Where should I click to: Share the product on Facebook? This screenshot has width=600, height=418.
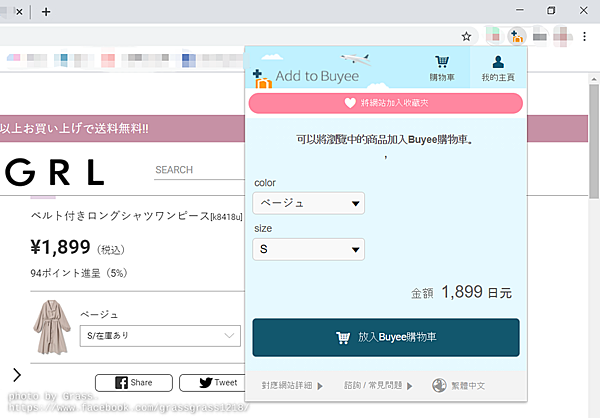pos(134,383)
